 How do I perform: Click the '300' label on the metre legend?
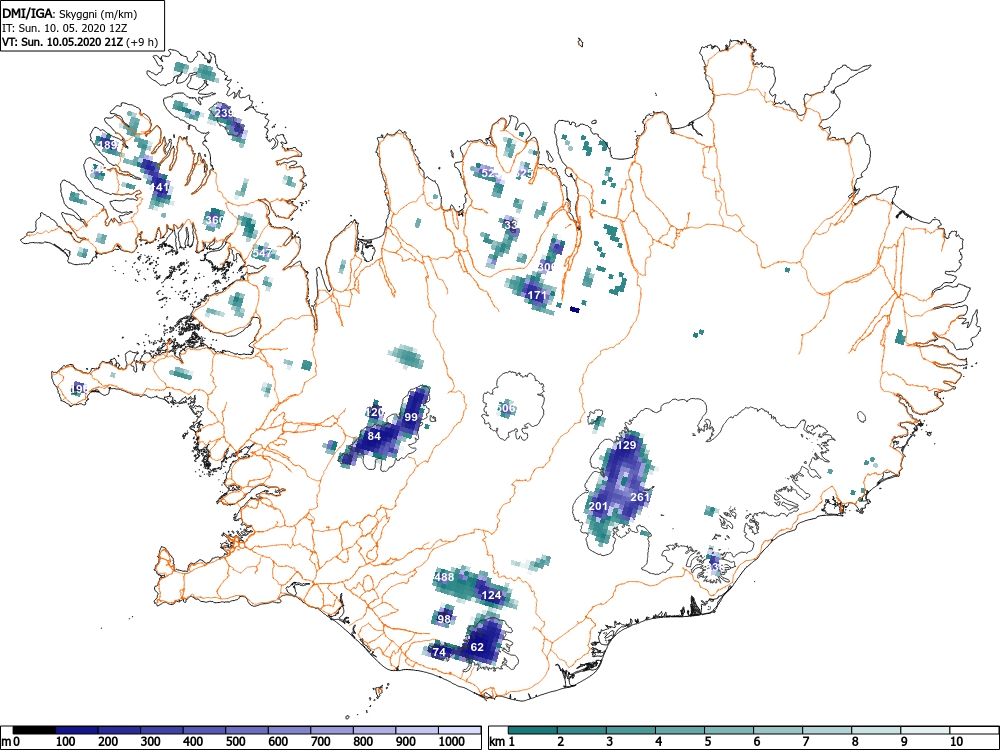[151, 742]
